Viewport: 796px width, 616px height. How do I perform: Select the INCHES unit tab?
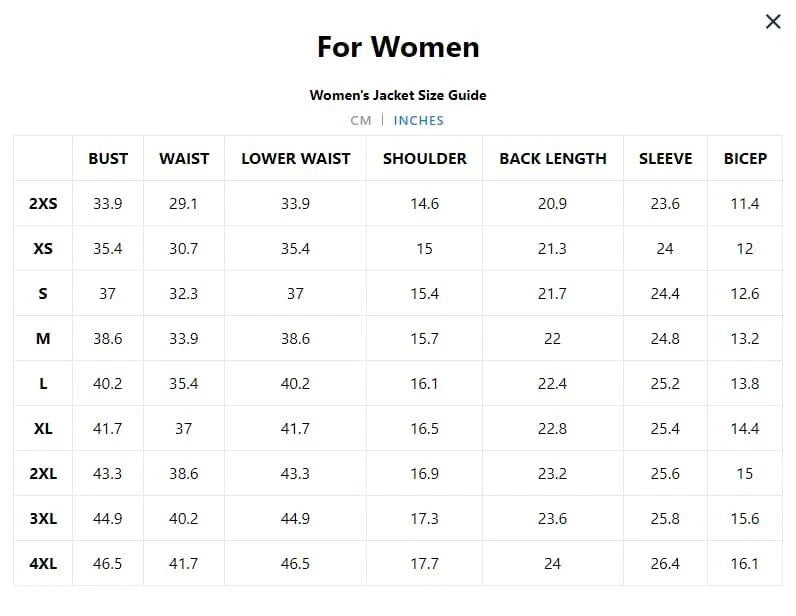coord(418,121)
